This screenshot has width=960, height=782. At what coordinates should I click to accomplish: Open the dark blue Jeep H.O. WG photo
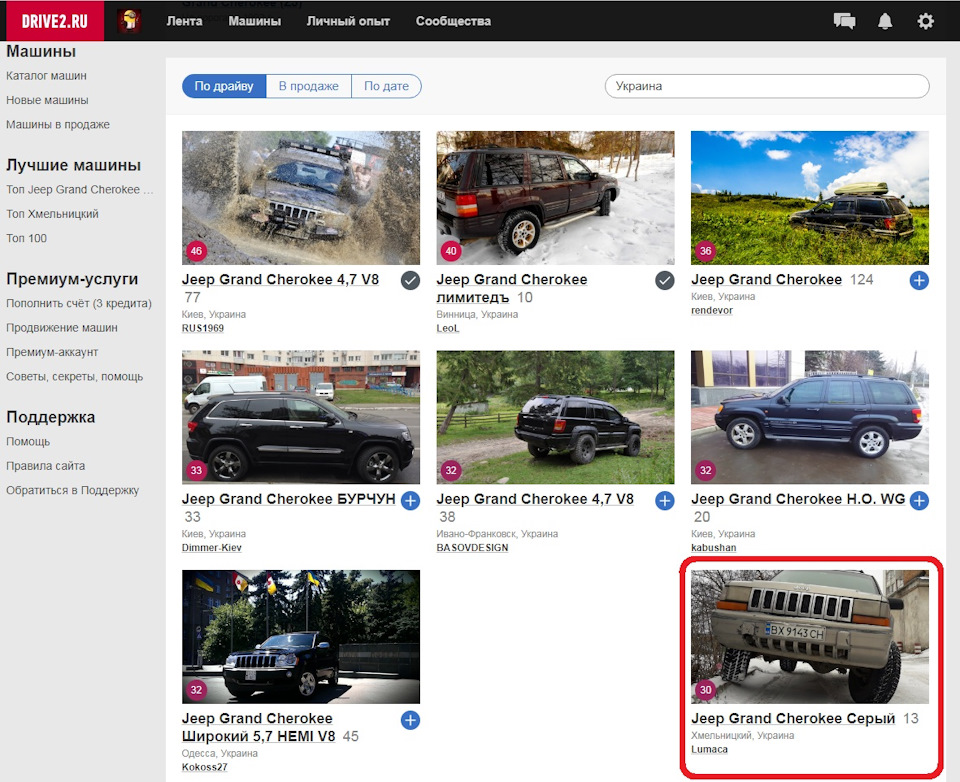(809, 417)
